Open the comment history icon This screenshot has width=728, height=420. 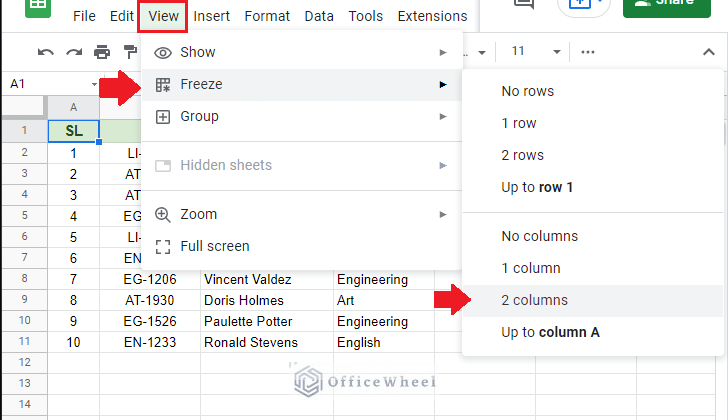pyautogui.click(x=524, y=5)
